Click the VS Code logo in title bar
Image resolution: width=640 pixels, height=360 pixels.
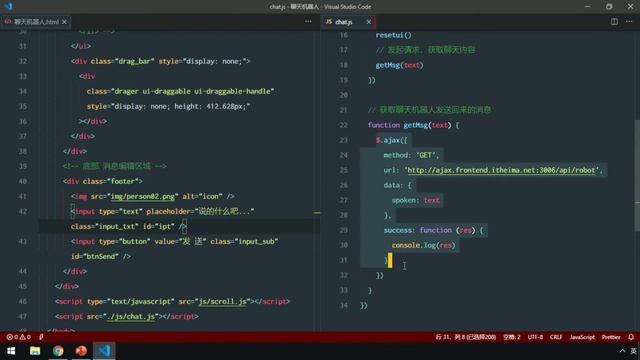point(8,6)
